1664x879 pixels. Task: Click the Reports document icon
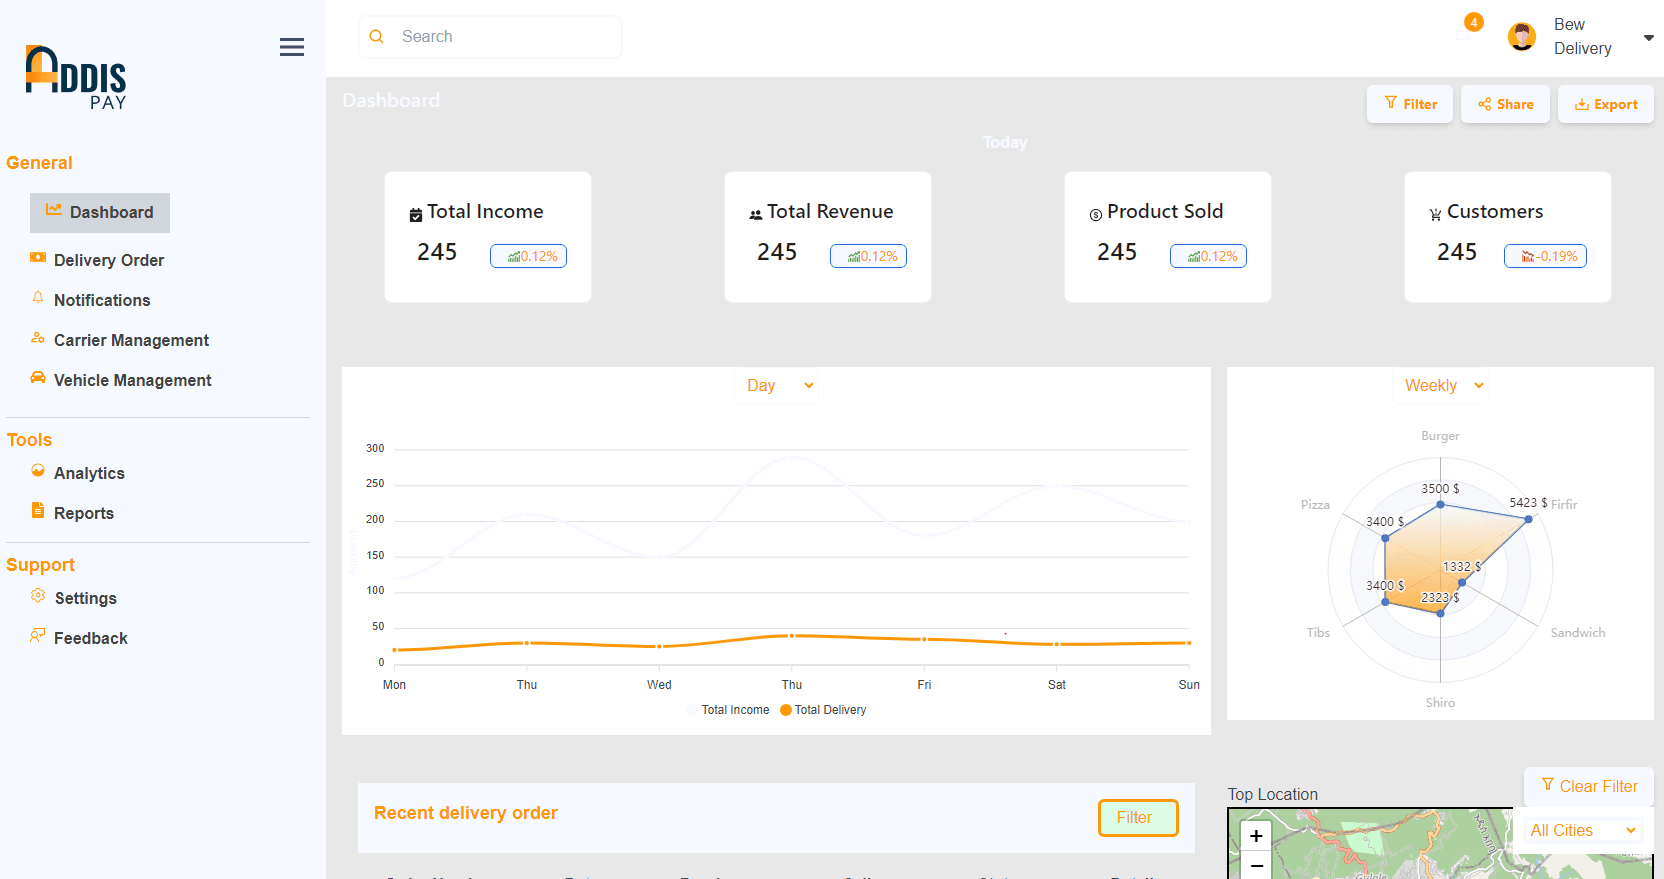pyautogui.click(x=38, y=511)
